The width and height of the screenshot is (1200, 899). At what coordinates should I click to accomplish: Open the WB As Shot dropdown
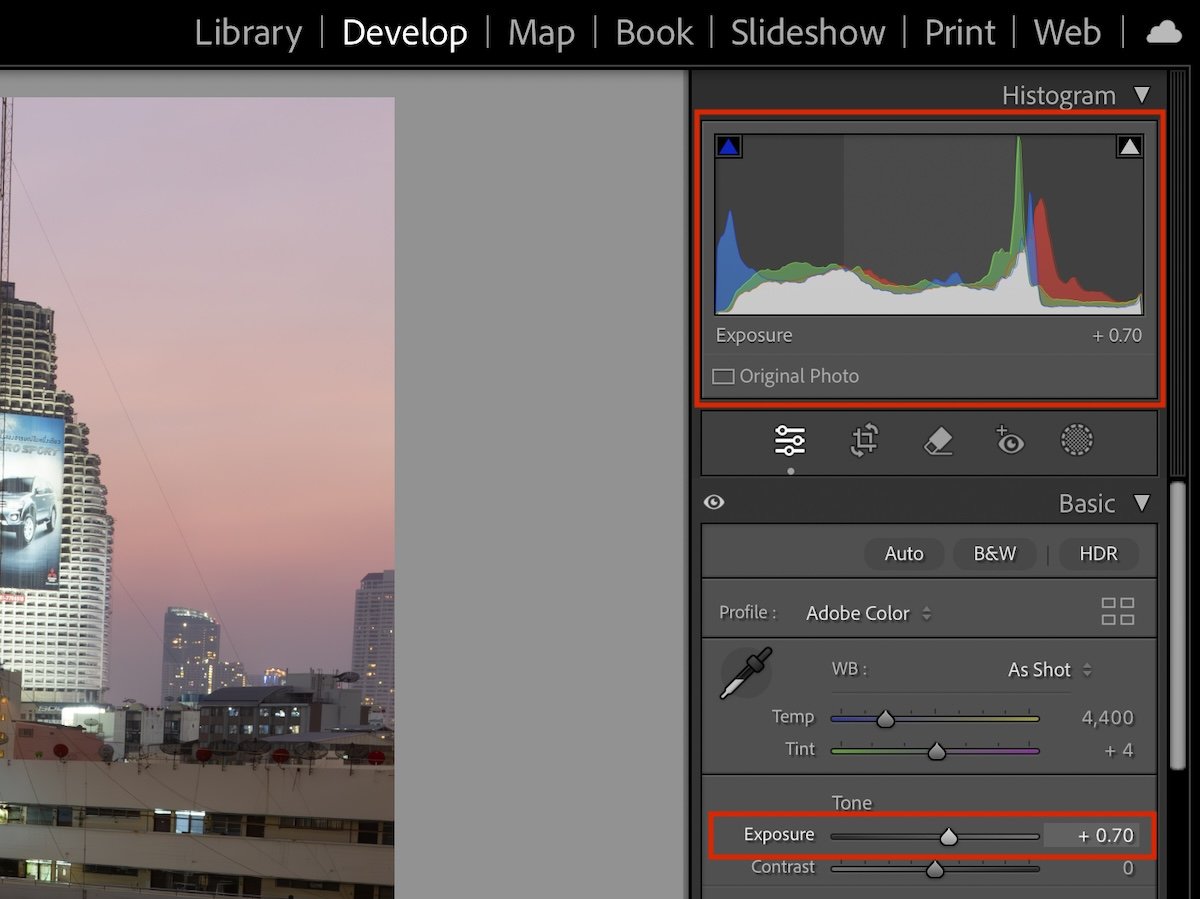1038,670
